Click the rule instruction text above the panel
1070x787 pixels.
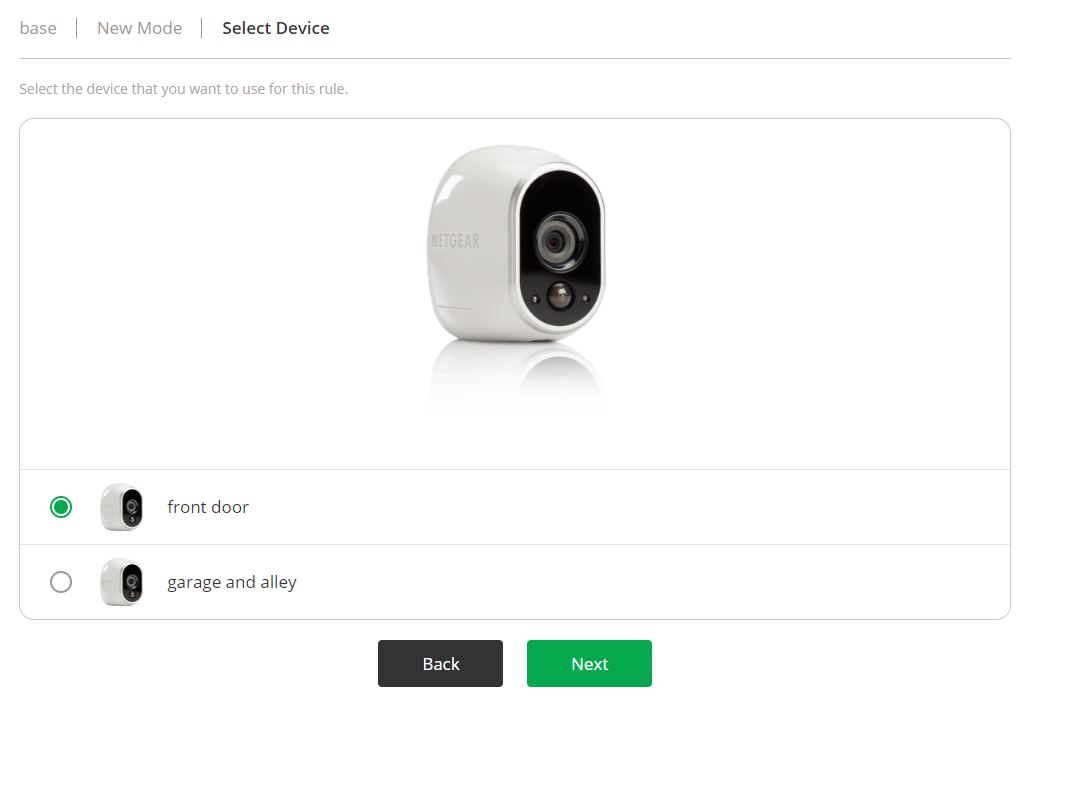pyautogui.click(x=183, y=88)
